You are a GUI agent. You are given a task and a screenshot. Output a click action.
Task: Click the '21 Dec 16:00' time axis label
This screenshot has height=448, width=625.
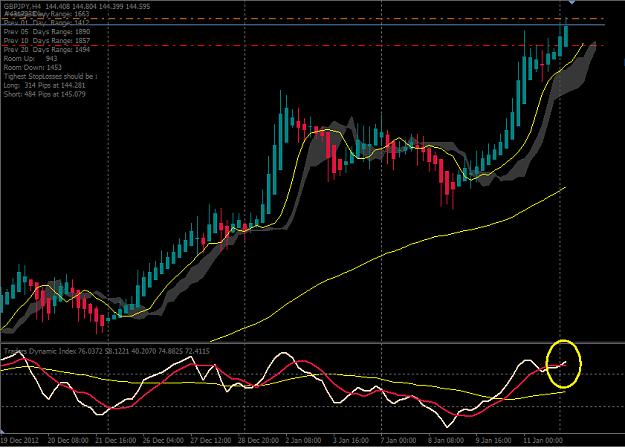point(115,440)
